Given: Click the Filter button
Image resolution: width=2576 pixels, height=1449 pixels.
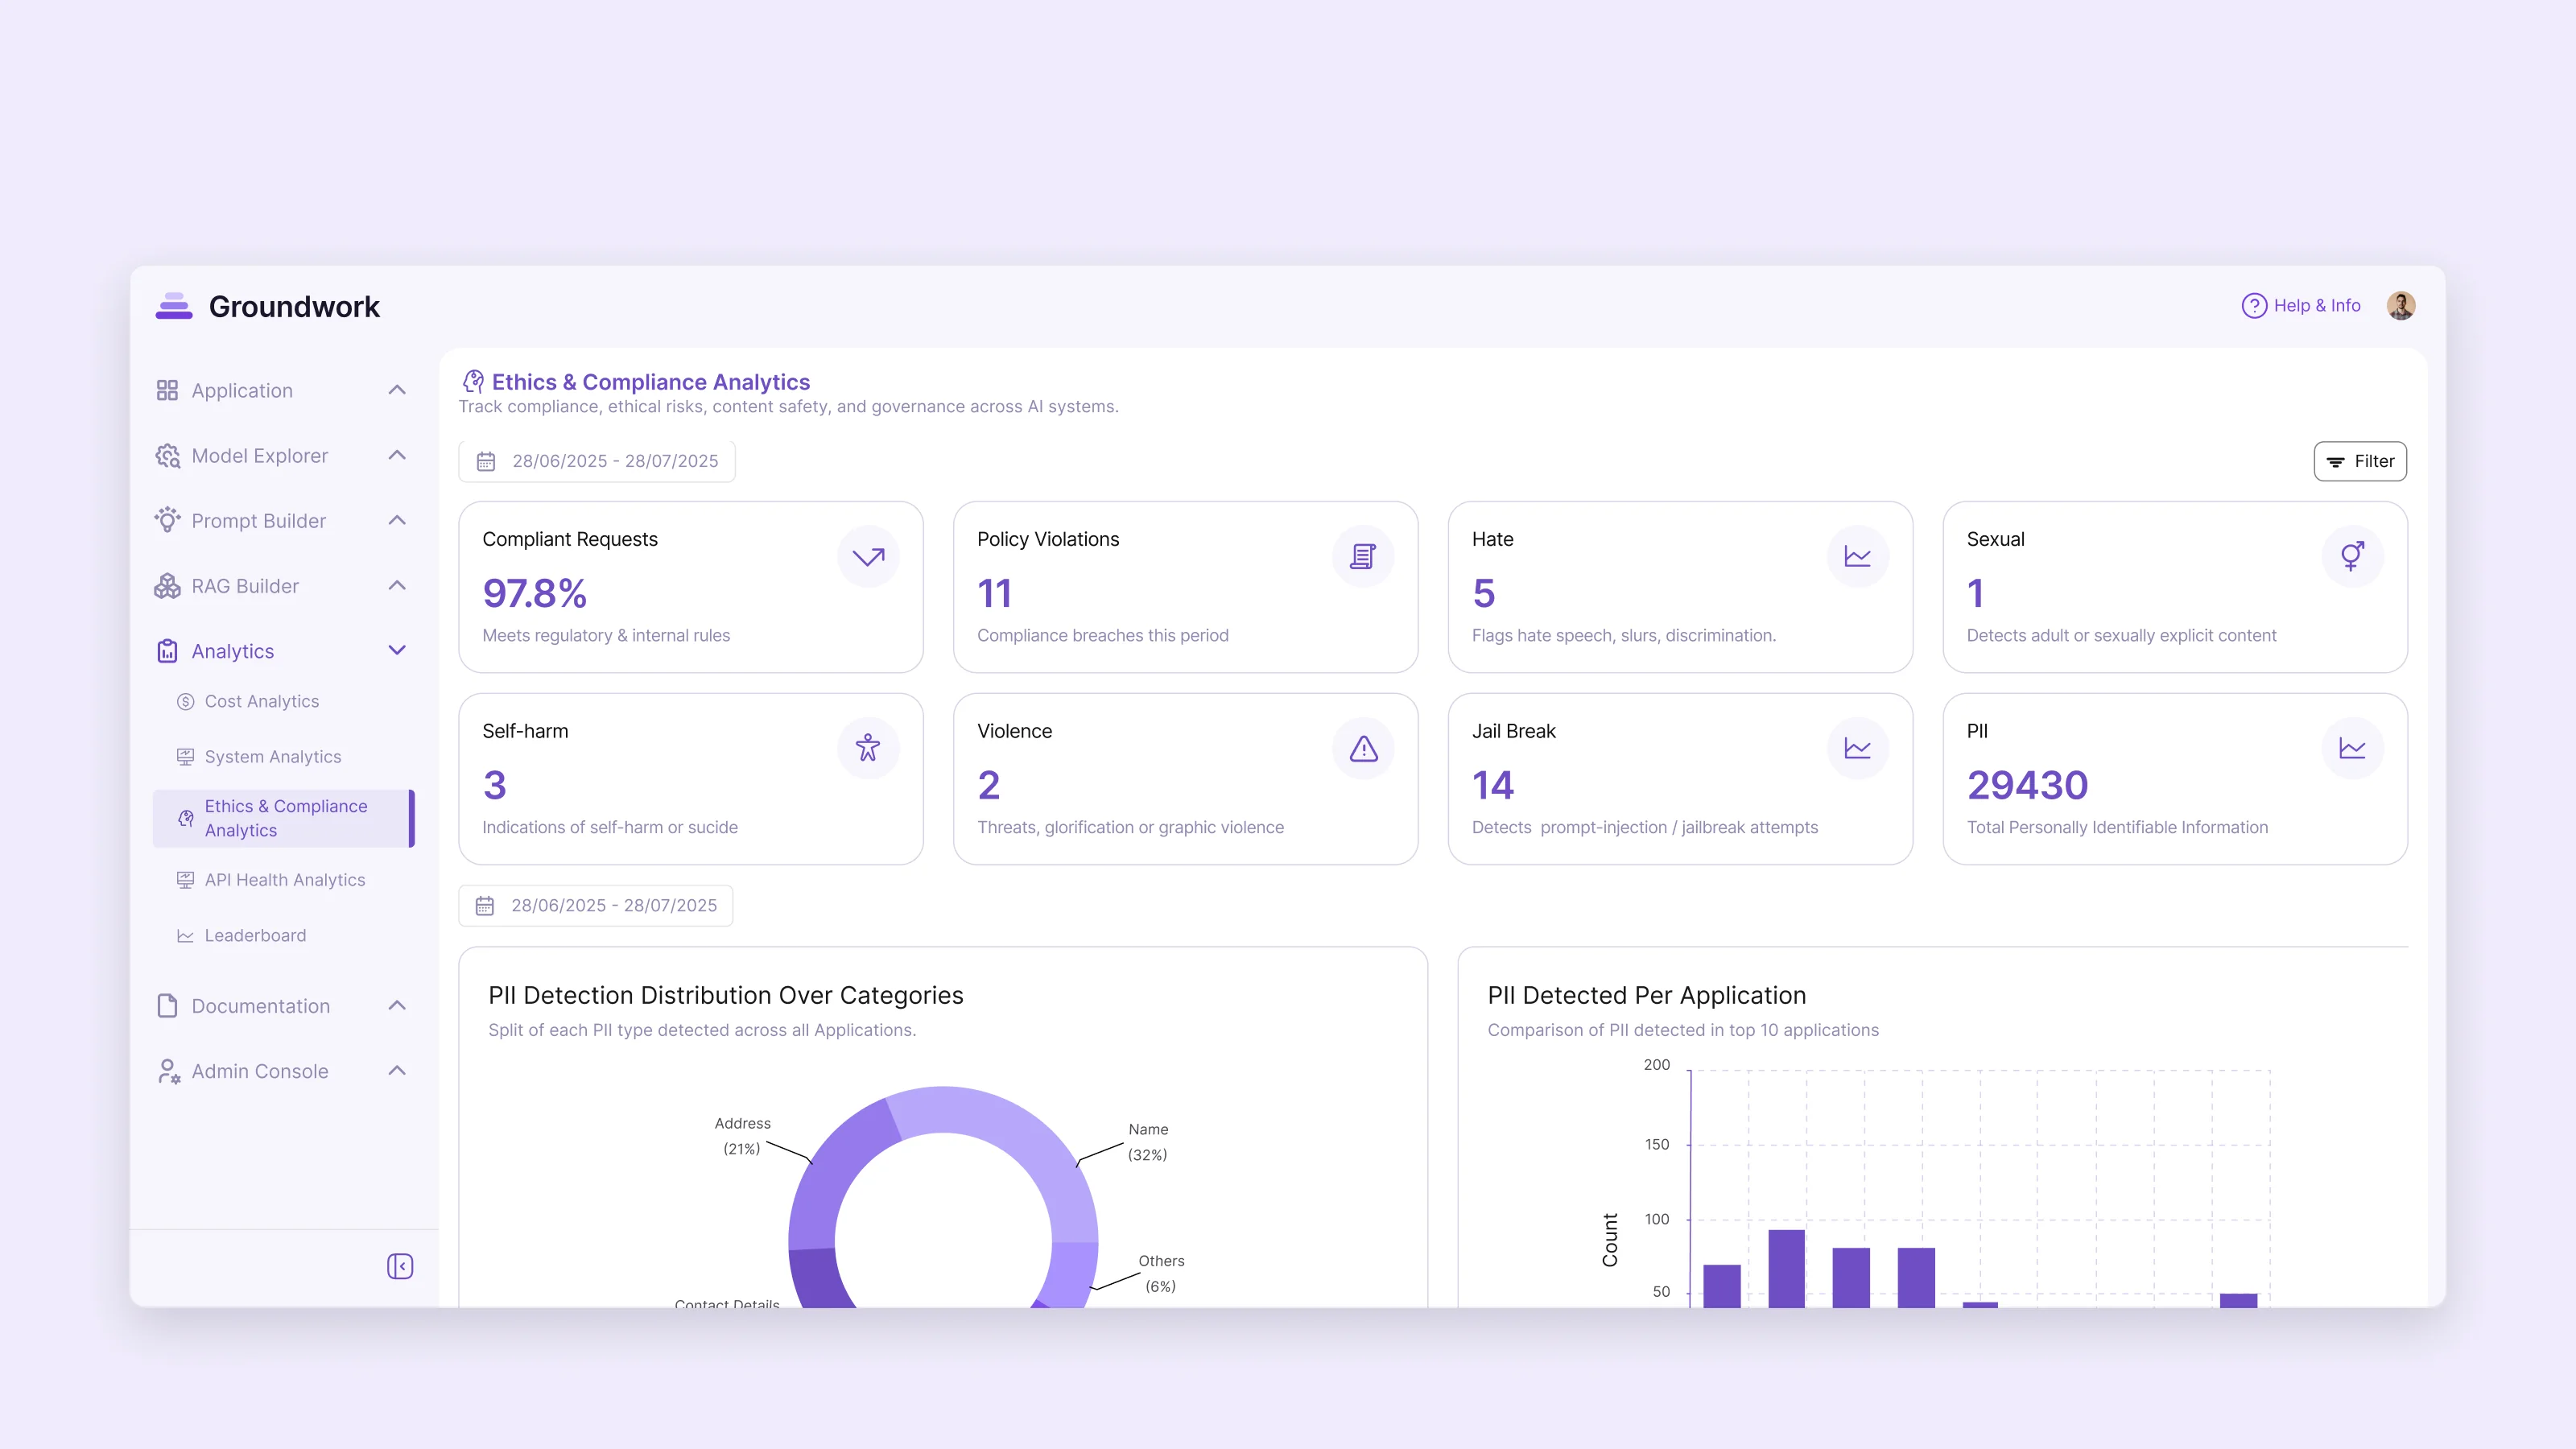Looking at the screenshot, I should (2360, 461).
